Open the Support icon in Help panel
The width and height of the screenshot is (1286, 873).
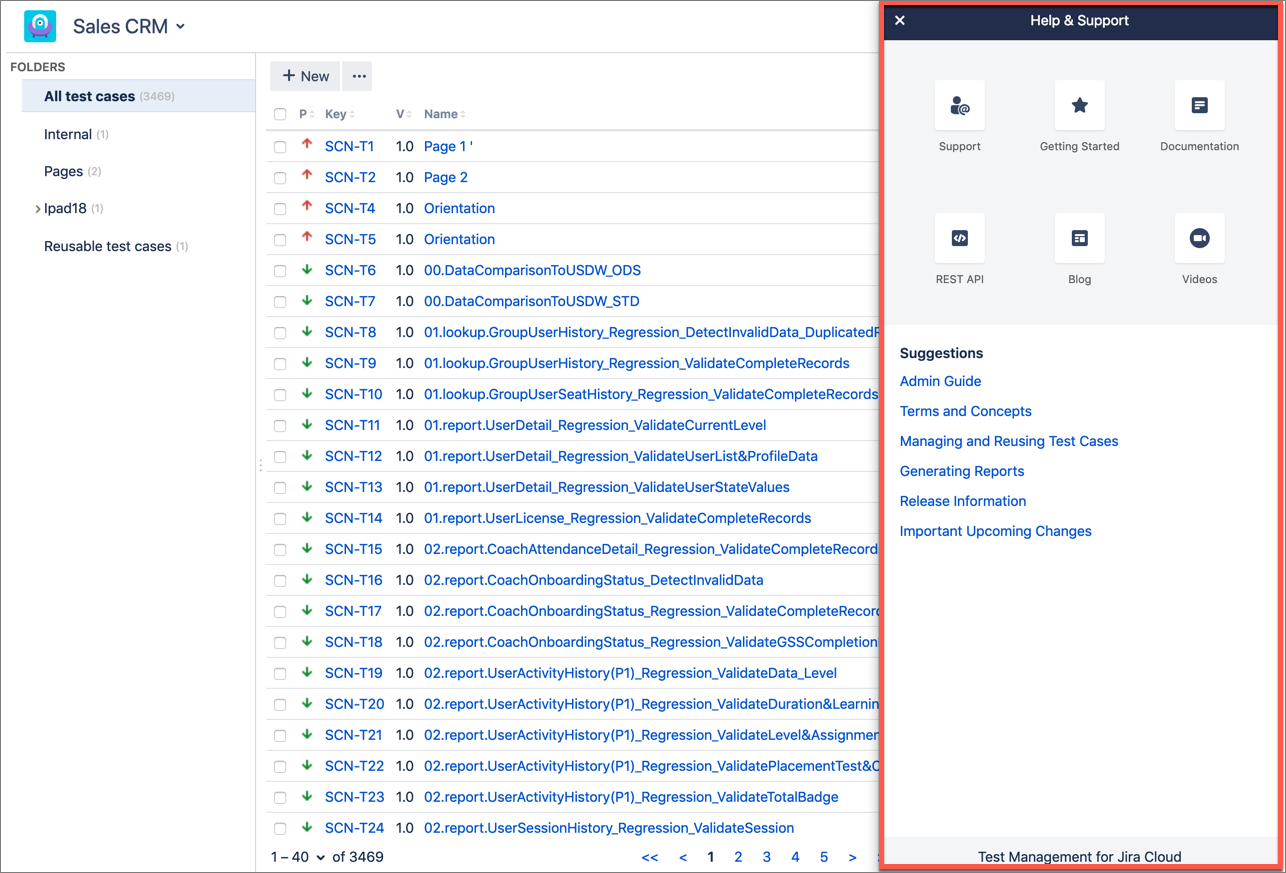click(x=959, y=106)
